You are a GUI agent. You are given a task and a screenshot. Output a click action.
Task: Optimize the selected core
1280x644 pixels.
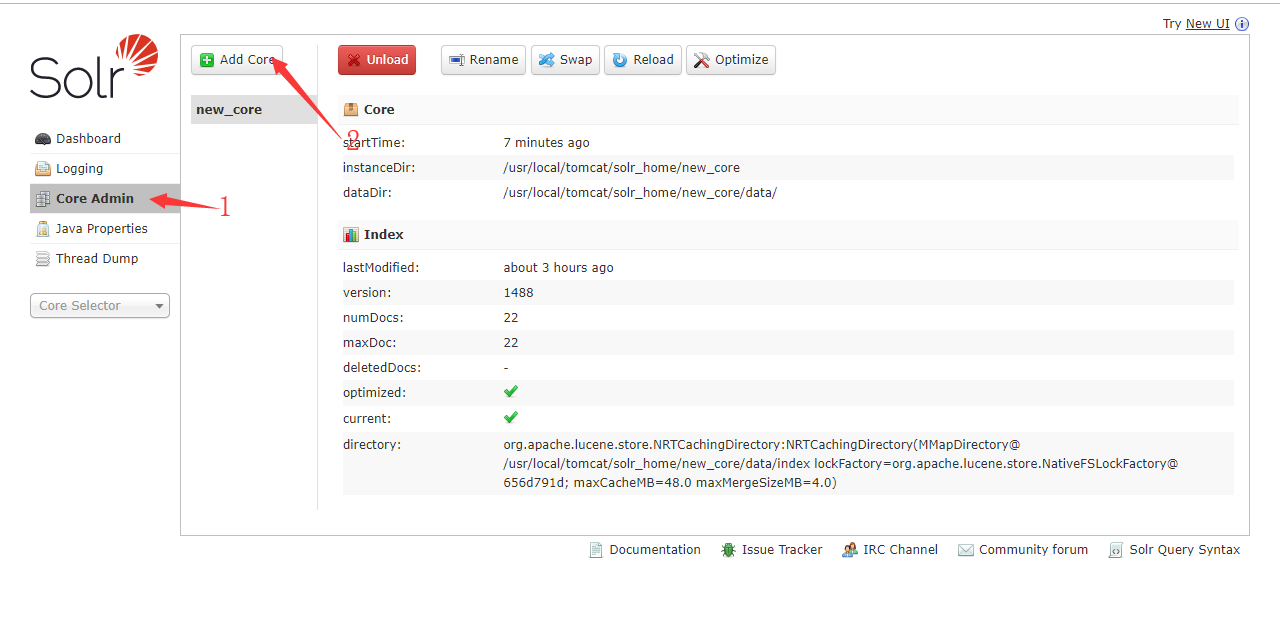coord(731,60)
